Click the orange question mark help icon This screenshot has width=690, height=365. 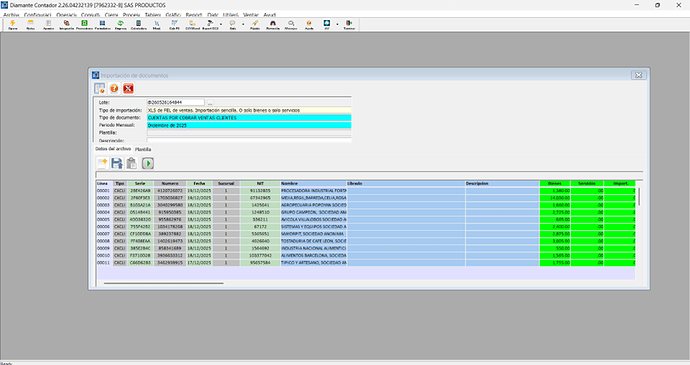tap(114, 88)
